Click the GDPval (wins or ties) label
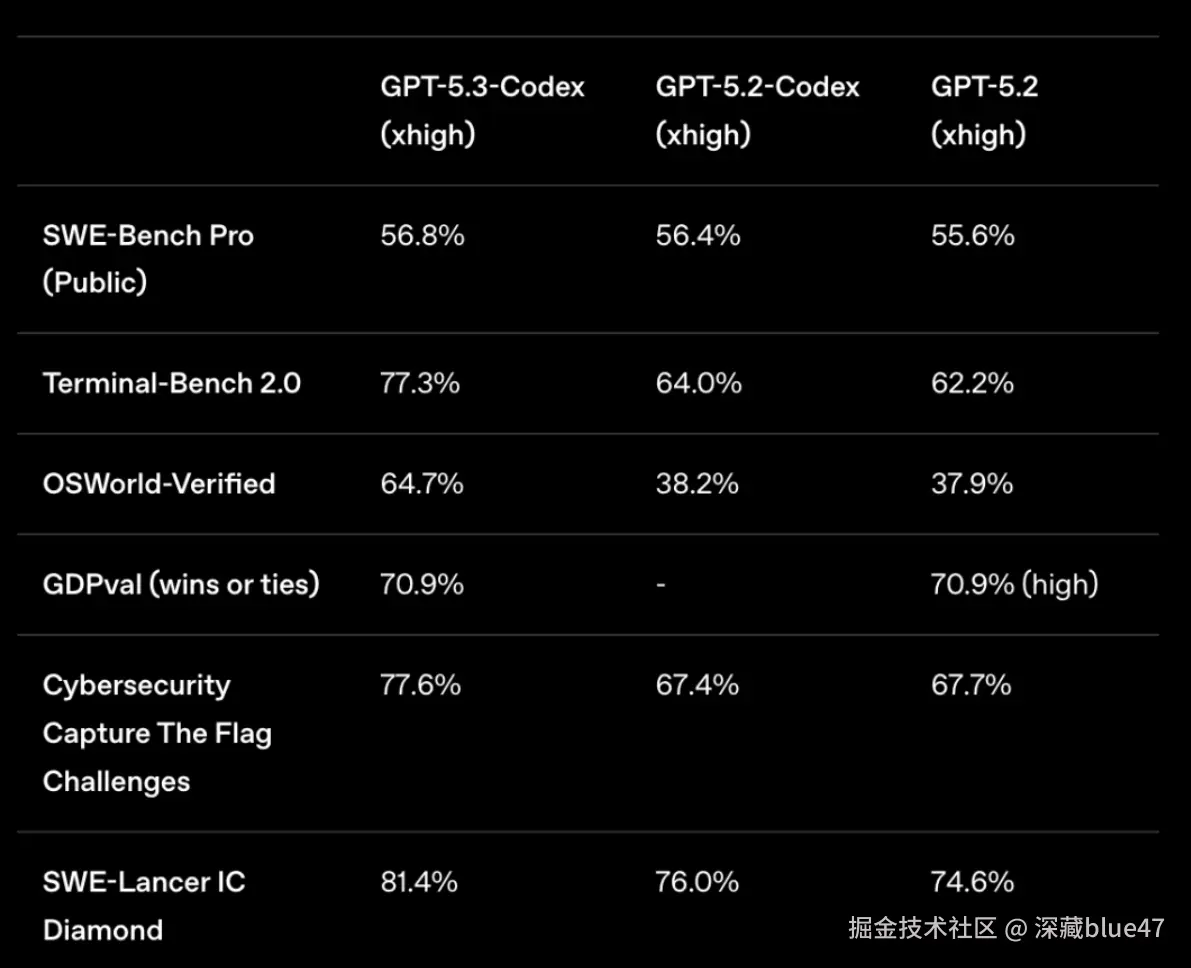Screen dimensions: 1191x968 pyautogui.click(x=181, y=584)
